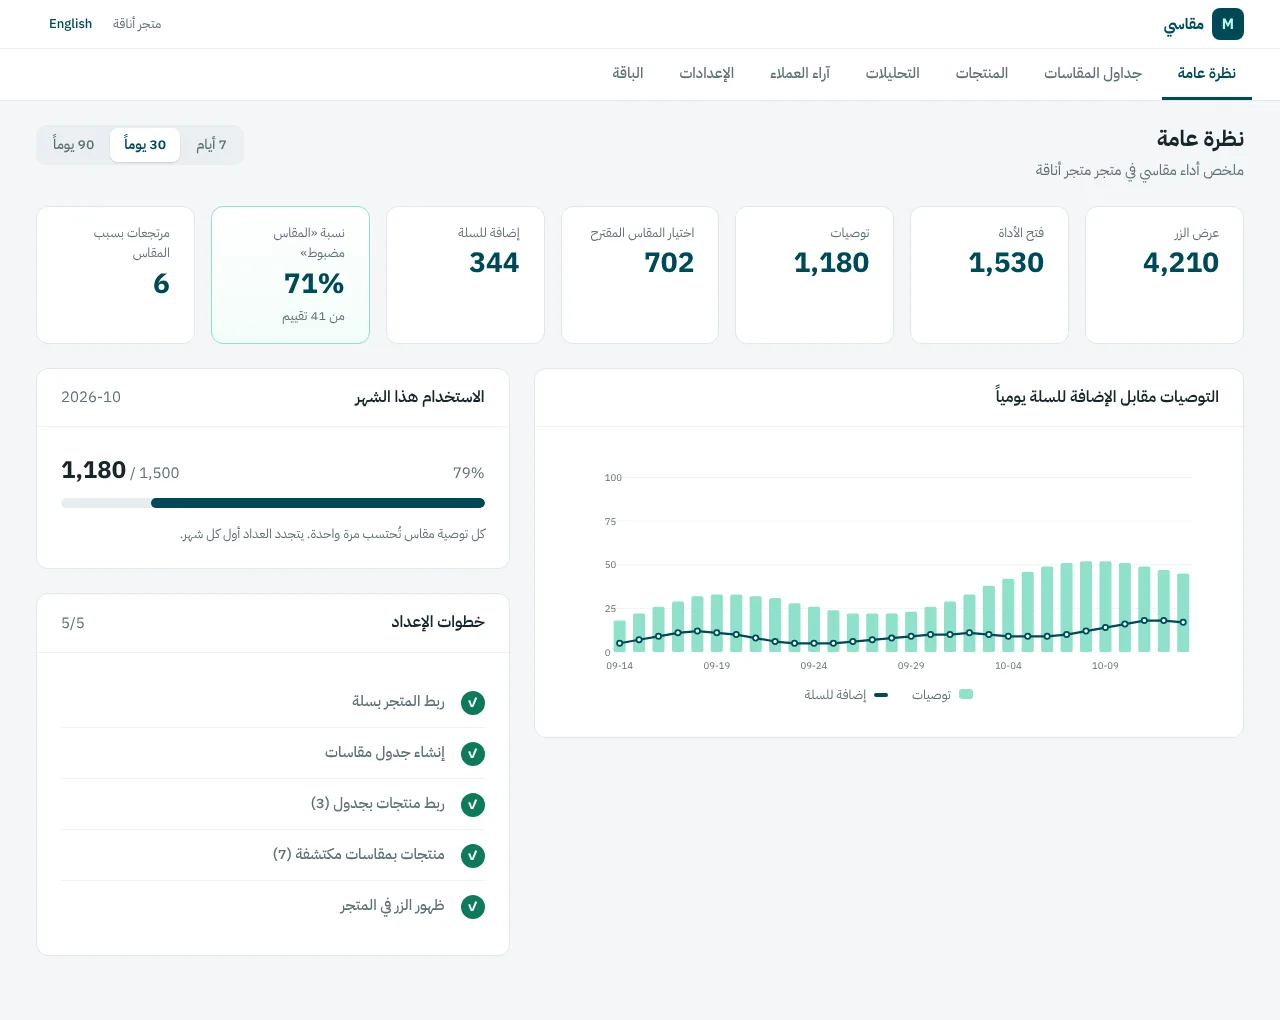This screenshot has height=1020, width=1280.
Task: Click the usage progress bar at 79%
Action: [x=273, y=503]
